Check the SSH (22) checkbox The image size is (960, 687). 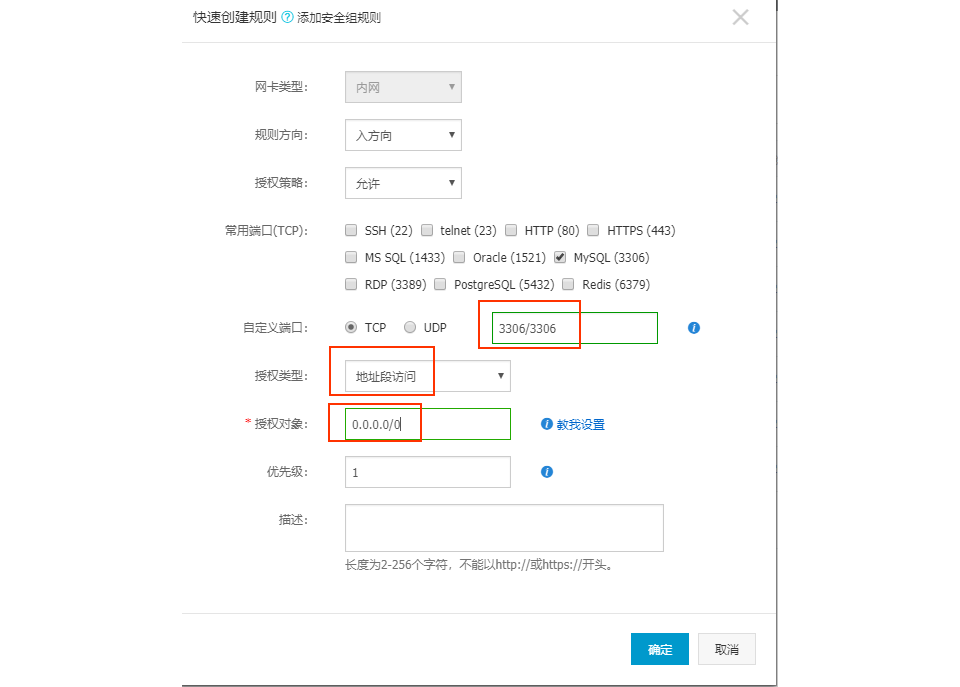tap(351, 230)
